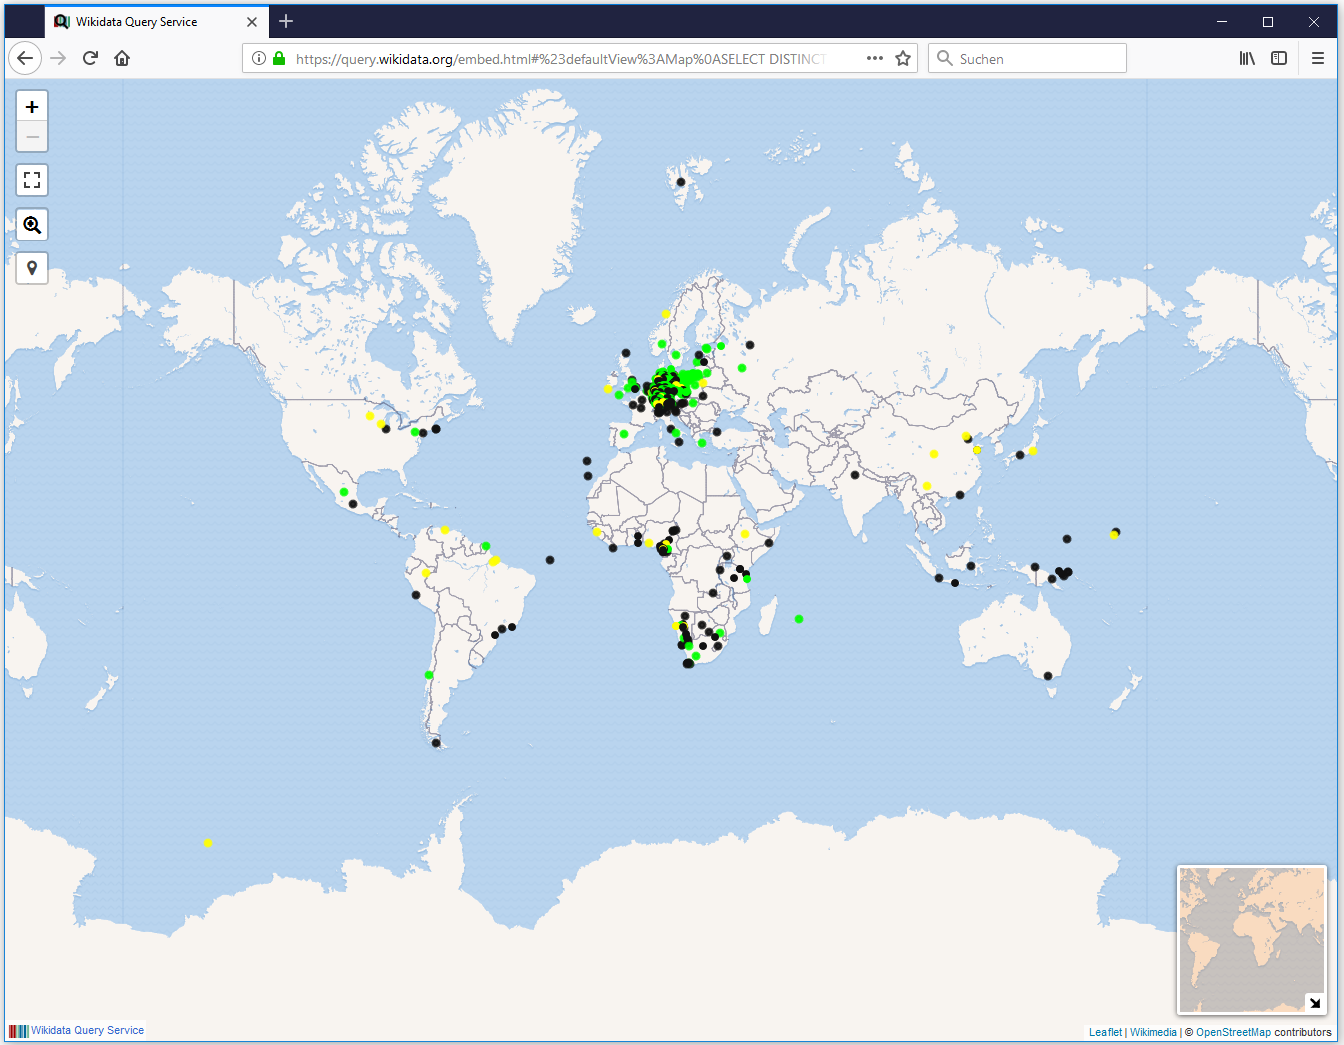Toggle fullscreen map view
The height and width of the screenshot is (1045, 1344).
click(x=32, y=180)
